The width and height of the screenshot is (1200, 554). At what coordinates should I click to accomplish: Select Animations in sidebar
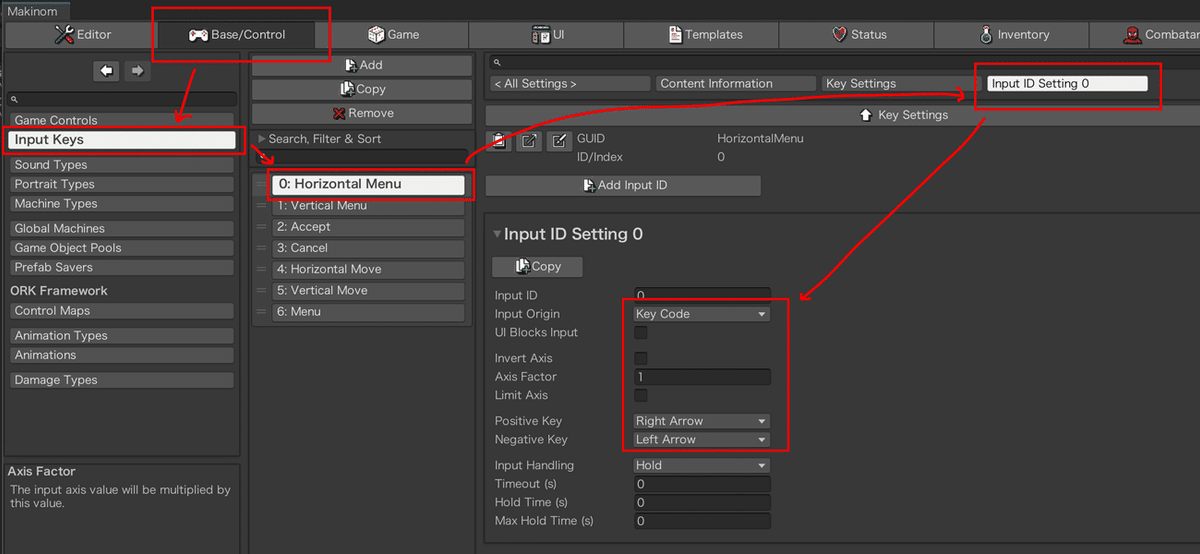tap(122, 355)
